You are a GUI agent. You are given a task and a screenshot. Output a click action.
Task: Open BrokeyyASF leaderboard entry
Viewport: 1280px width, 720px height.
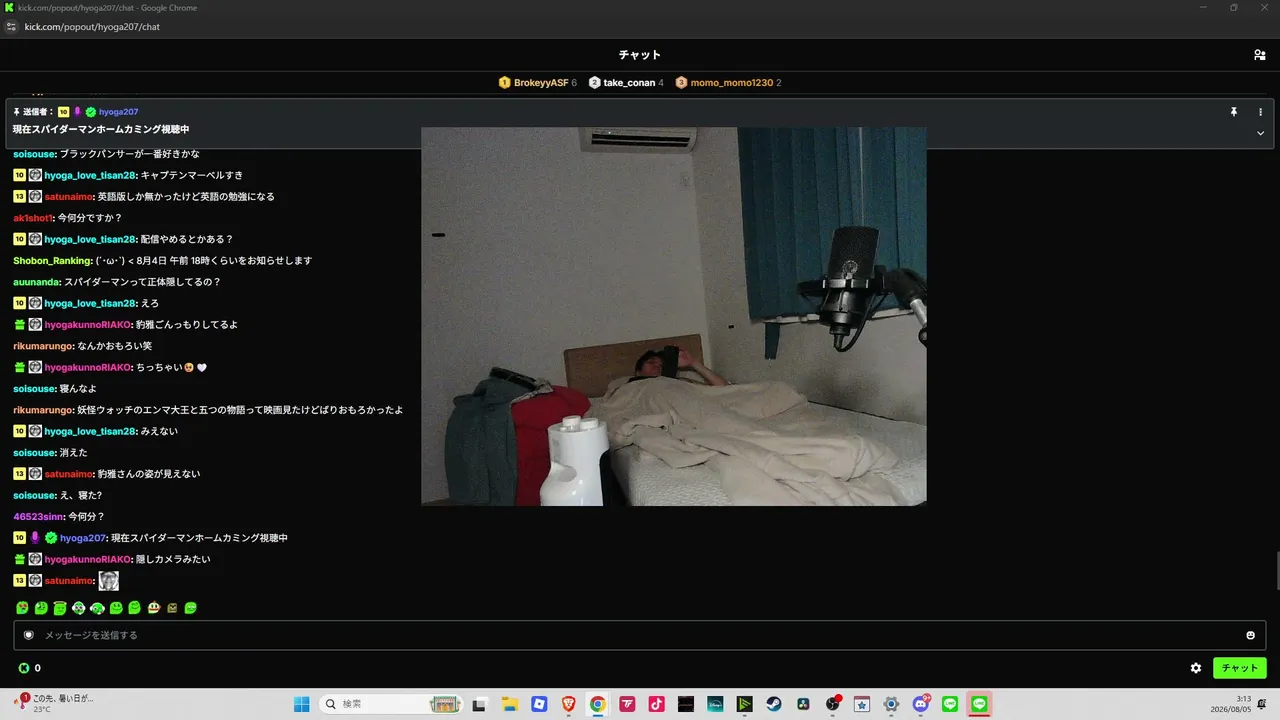pyautogui.click(x=538, y=83)
